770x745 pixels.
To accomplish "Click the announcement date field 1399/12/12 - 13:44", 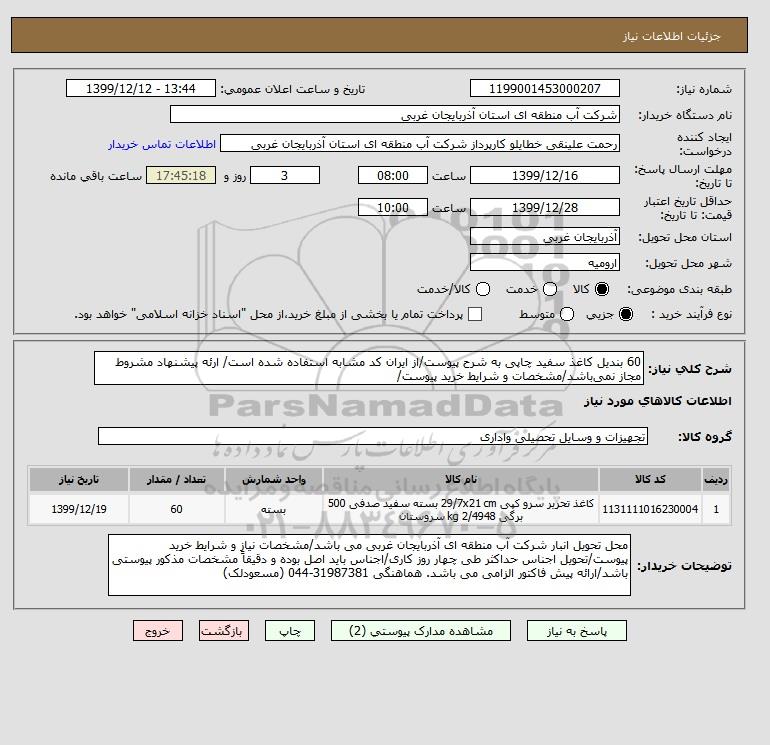I will (140, 88).
